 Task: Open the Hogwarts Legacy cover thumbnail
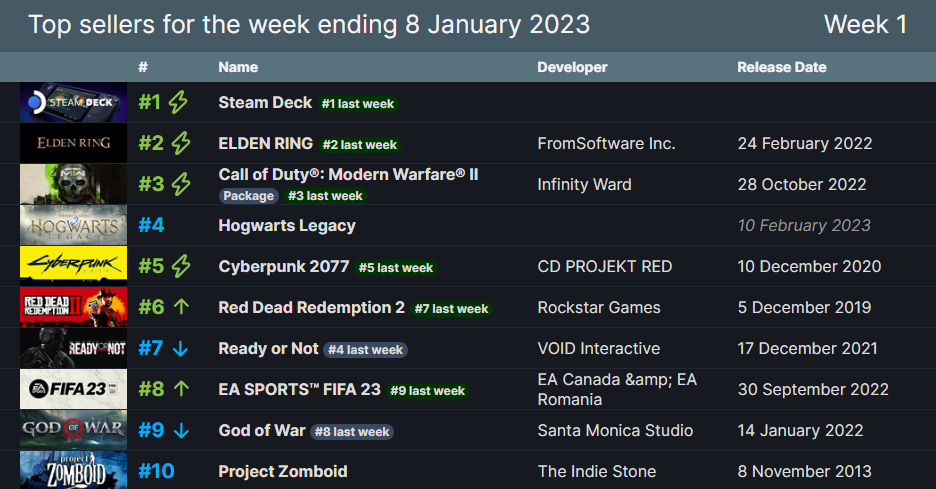[x=74, y=226]
